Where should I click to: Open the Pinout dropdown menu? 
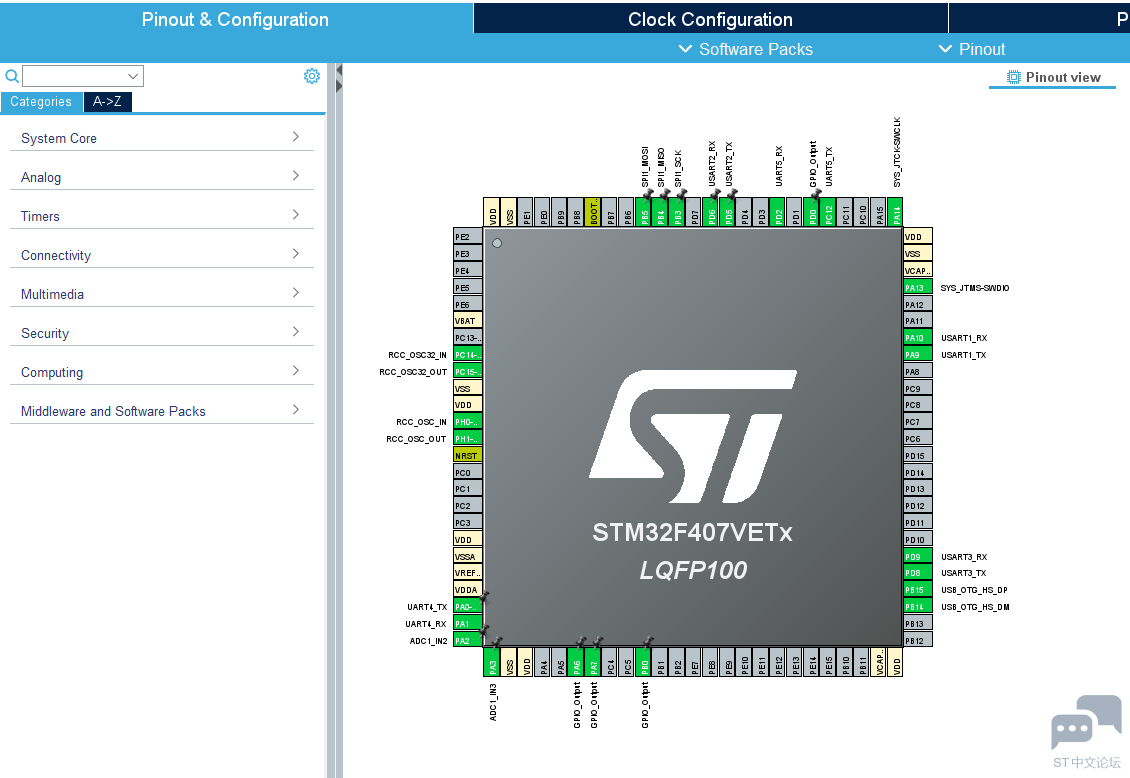tap(971, 49)
